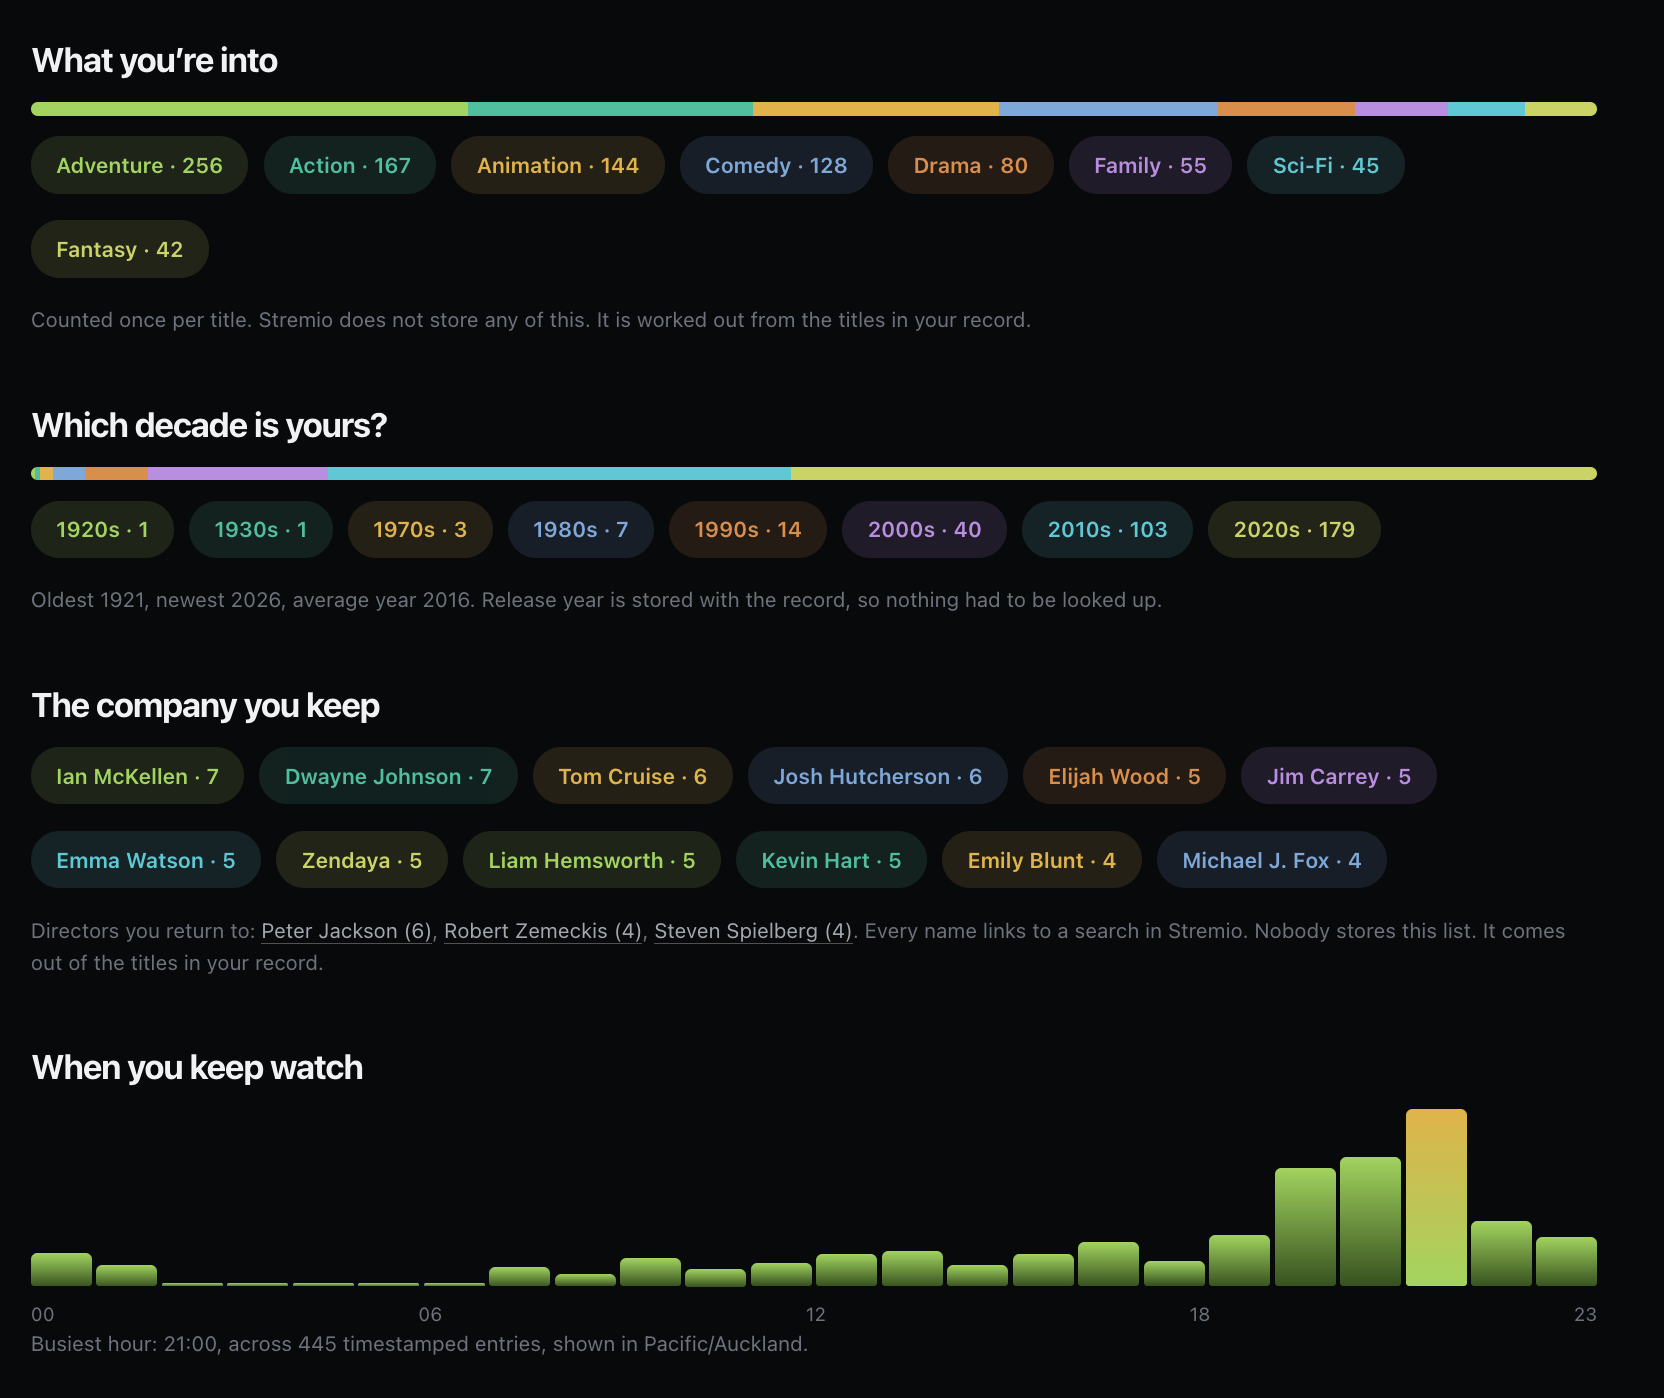
Task: Open the Sci-Fi · 45 genre chip
Action: (x=1326, y=165)
